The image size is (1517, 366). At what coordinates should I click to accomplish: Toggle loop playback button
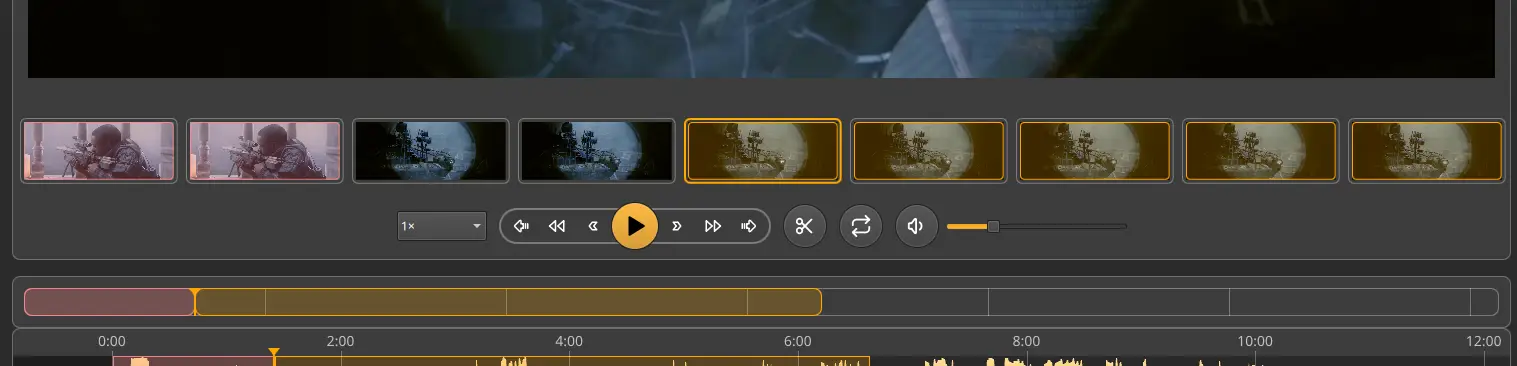click(x=861, y=226)
